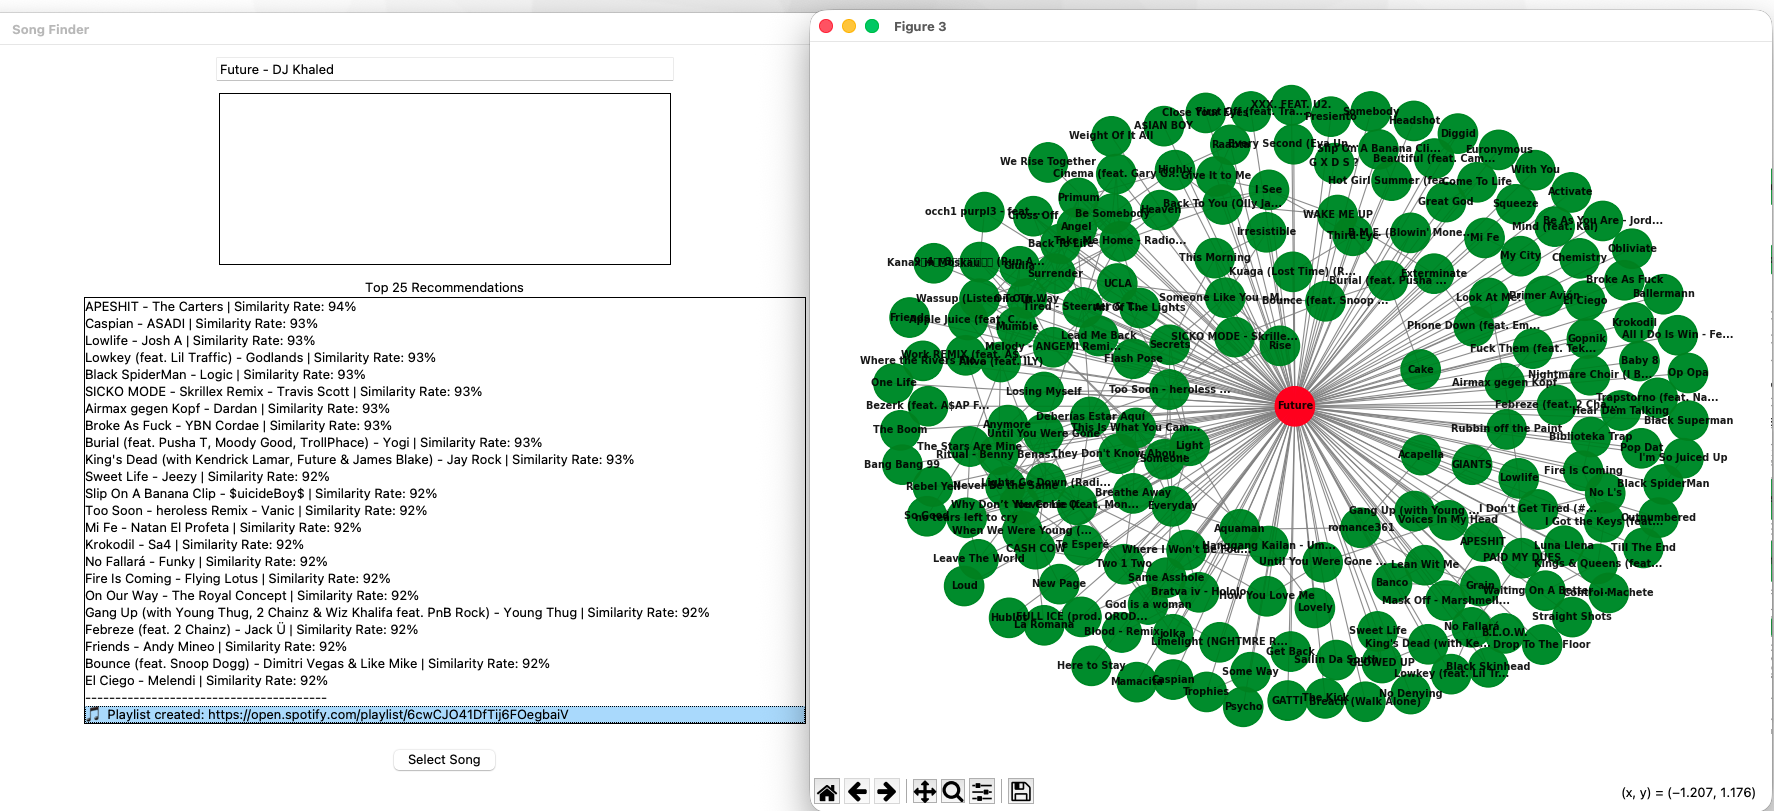This screenshot has height=811, width=1774.
Task: Activate the Pan axes tool
Action: click(924, 792)
